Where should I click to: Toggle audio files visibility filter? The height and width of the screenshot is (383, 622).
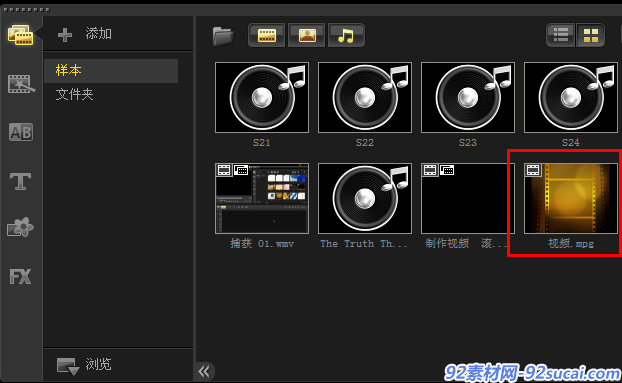346,35
